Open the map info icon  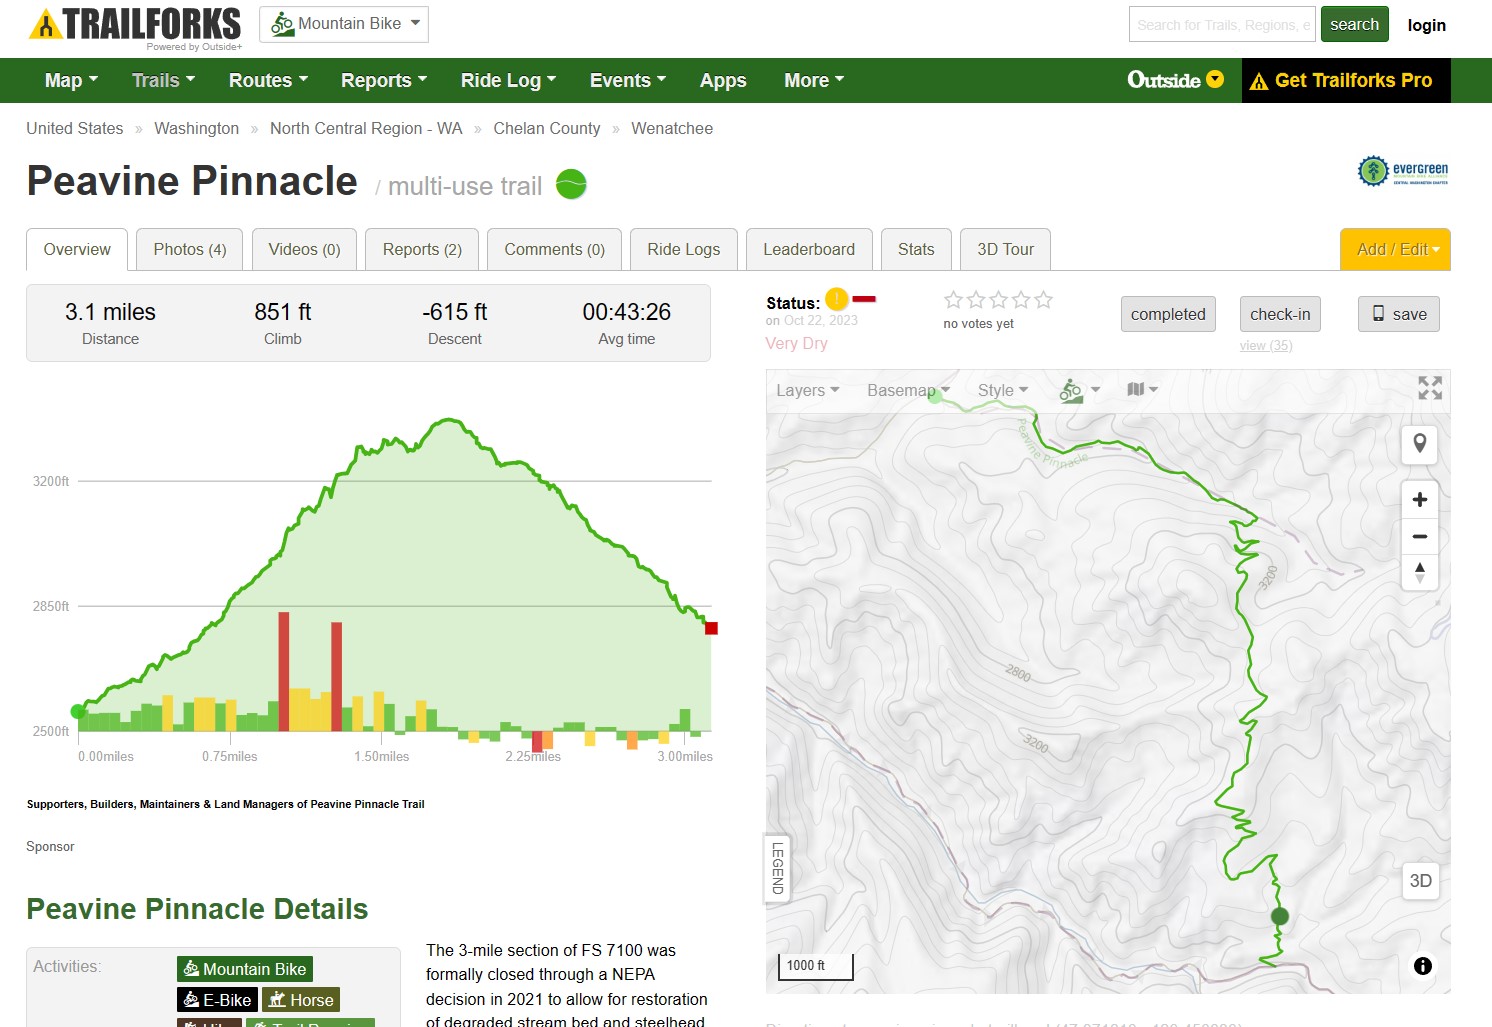(1423, 966)
